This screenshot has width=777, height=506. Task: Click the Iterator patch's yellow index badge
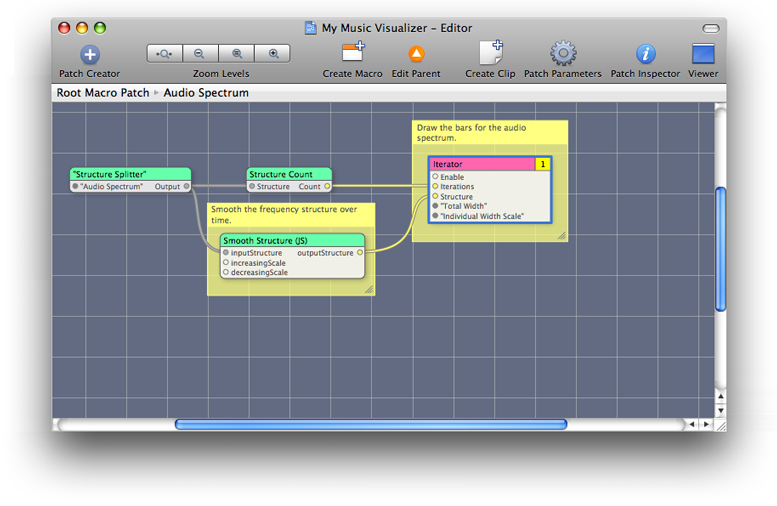coord(542,164)
